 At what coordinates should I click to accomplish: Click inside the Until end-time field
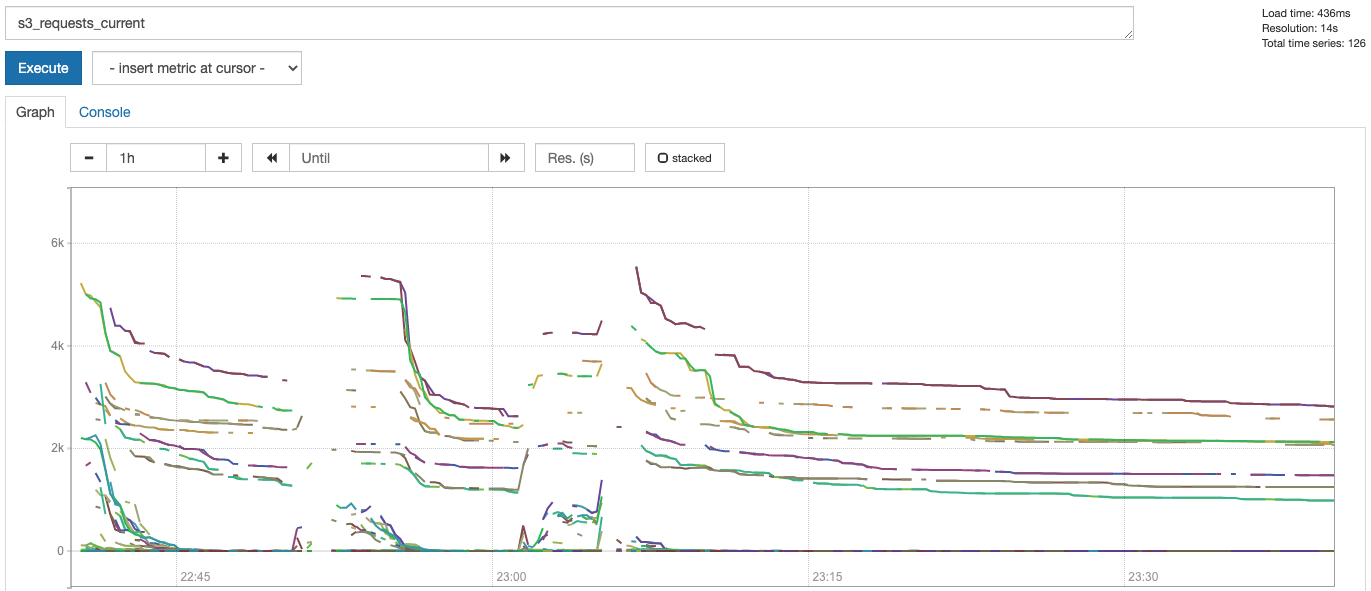coord(388,157)
